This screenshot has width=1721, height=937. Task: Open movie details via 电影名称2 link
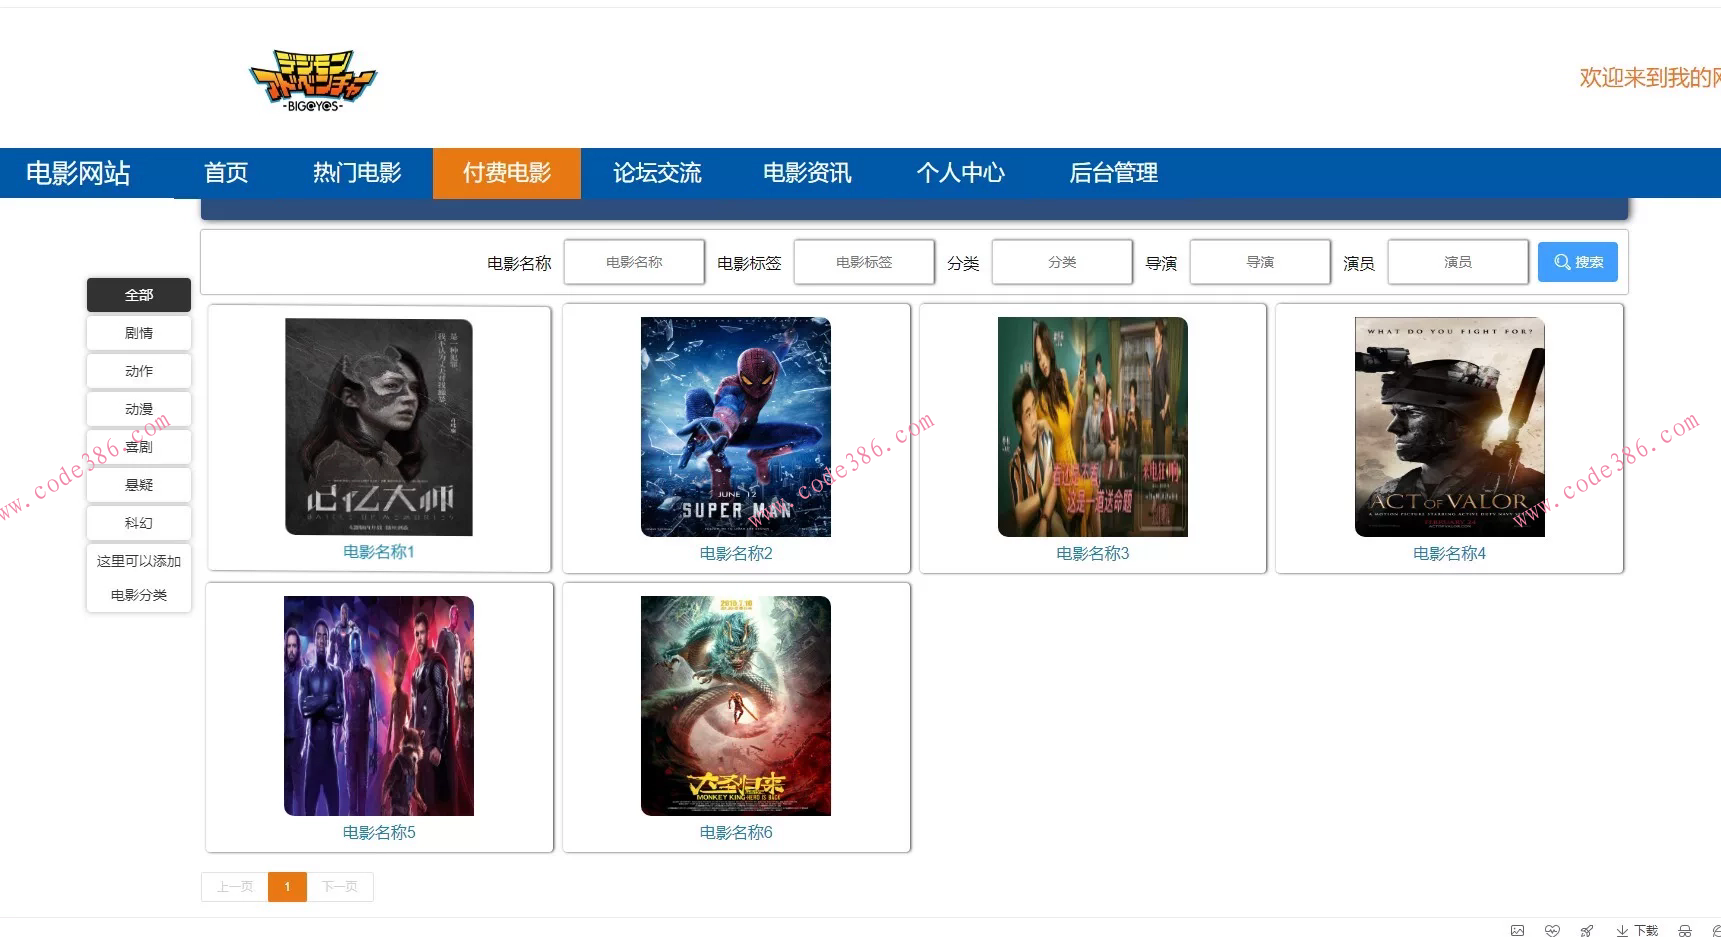[735, 552]
